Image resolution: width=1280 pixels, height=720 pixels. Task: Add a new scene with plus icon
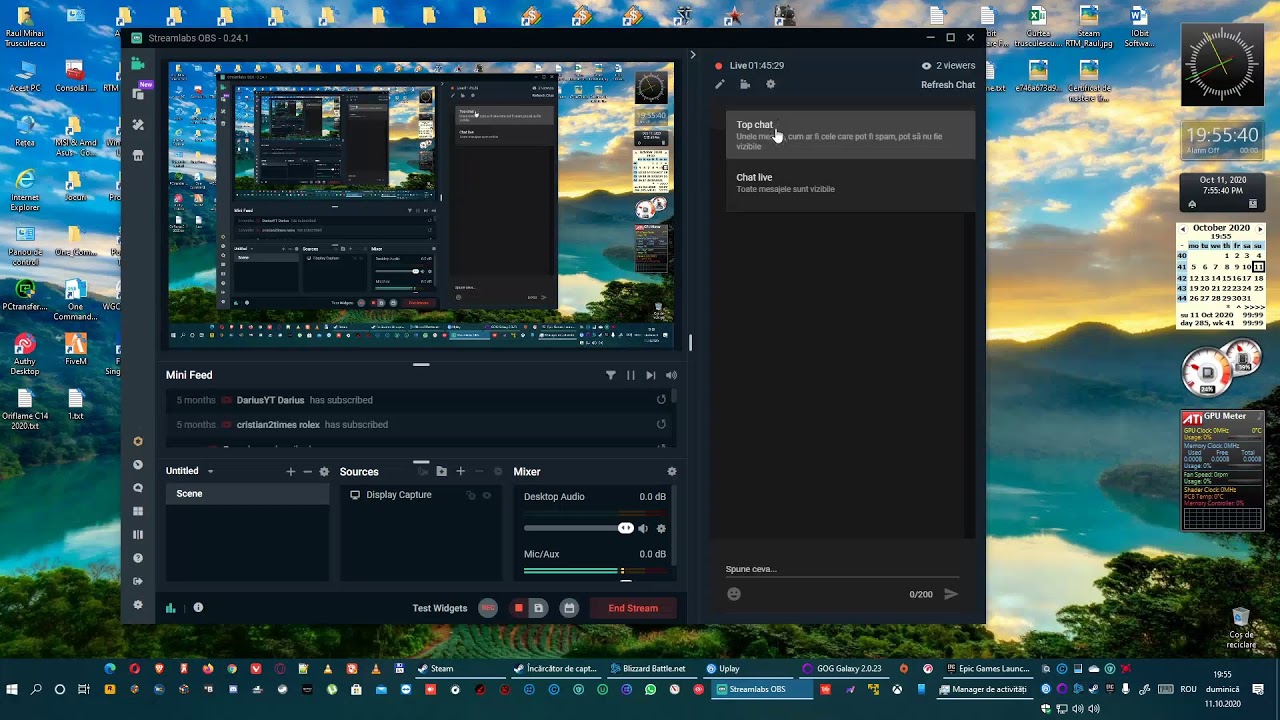tap(291, 471)
